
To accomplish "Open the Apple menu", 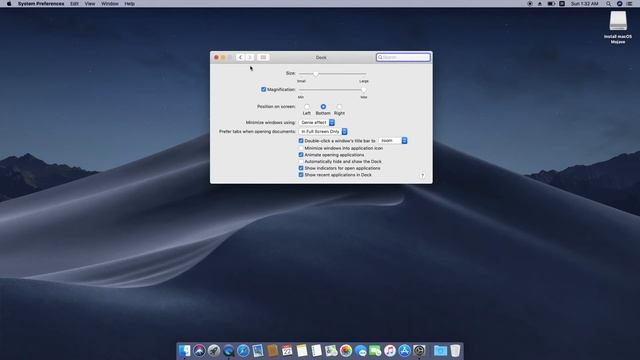I will click(9, 4).
